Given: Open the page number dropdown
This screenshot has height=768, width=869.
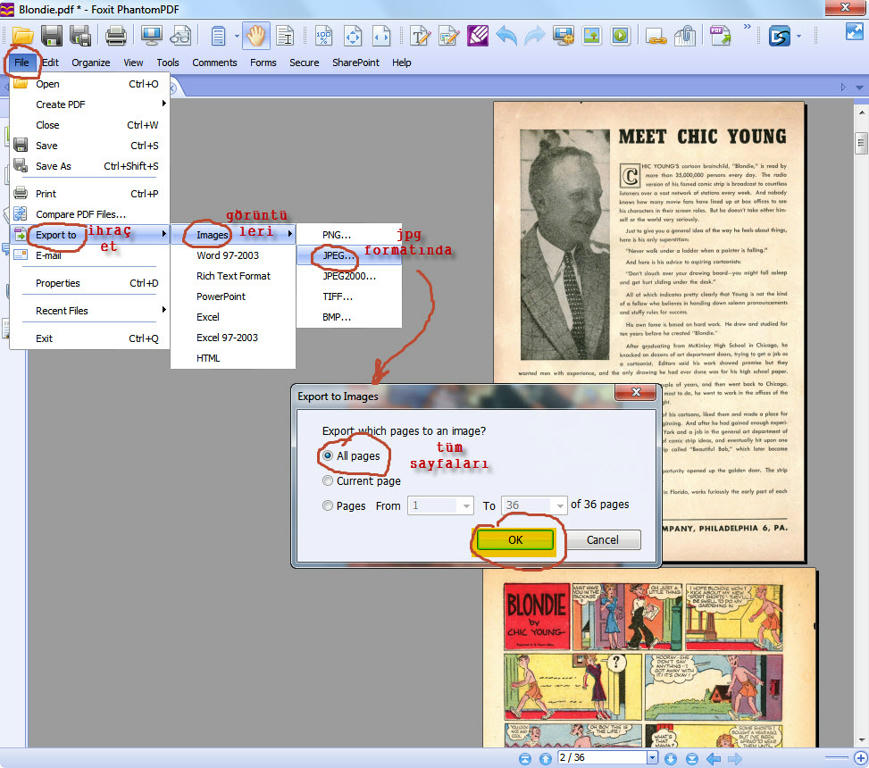Looking at the screenshot, I should pos(653,759).
